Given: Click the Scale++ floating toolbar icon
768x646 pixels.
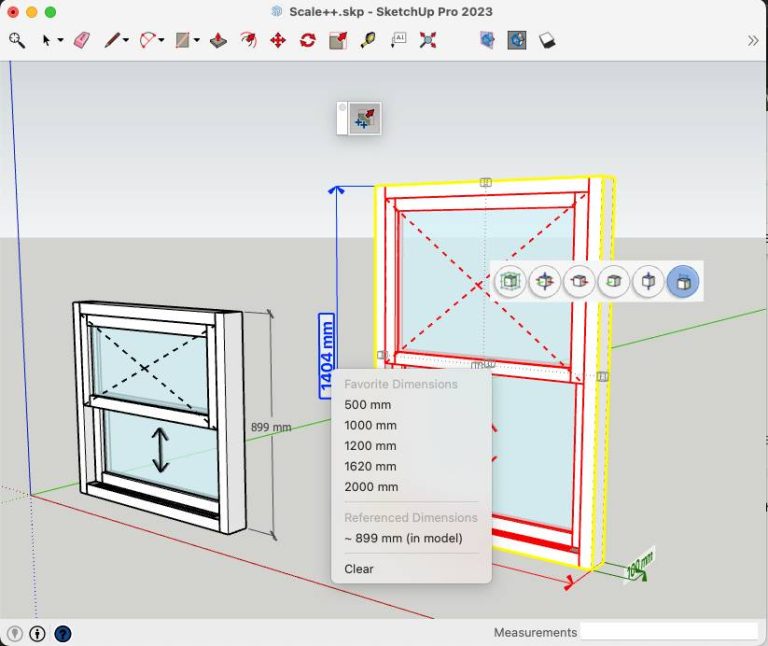Looking at the screenshot, I should [x=365, y=119].
